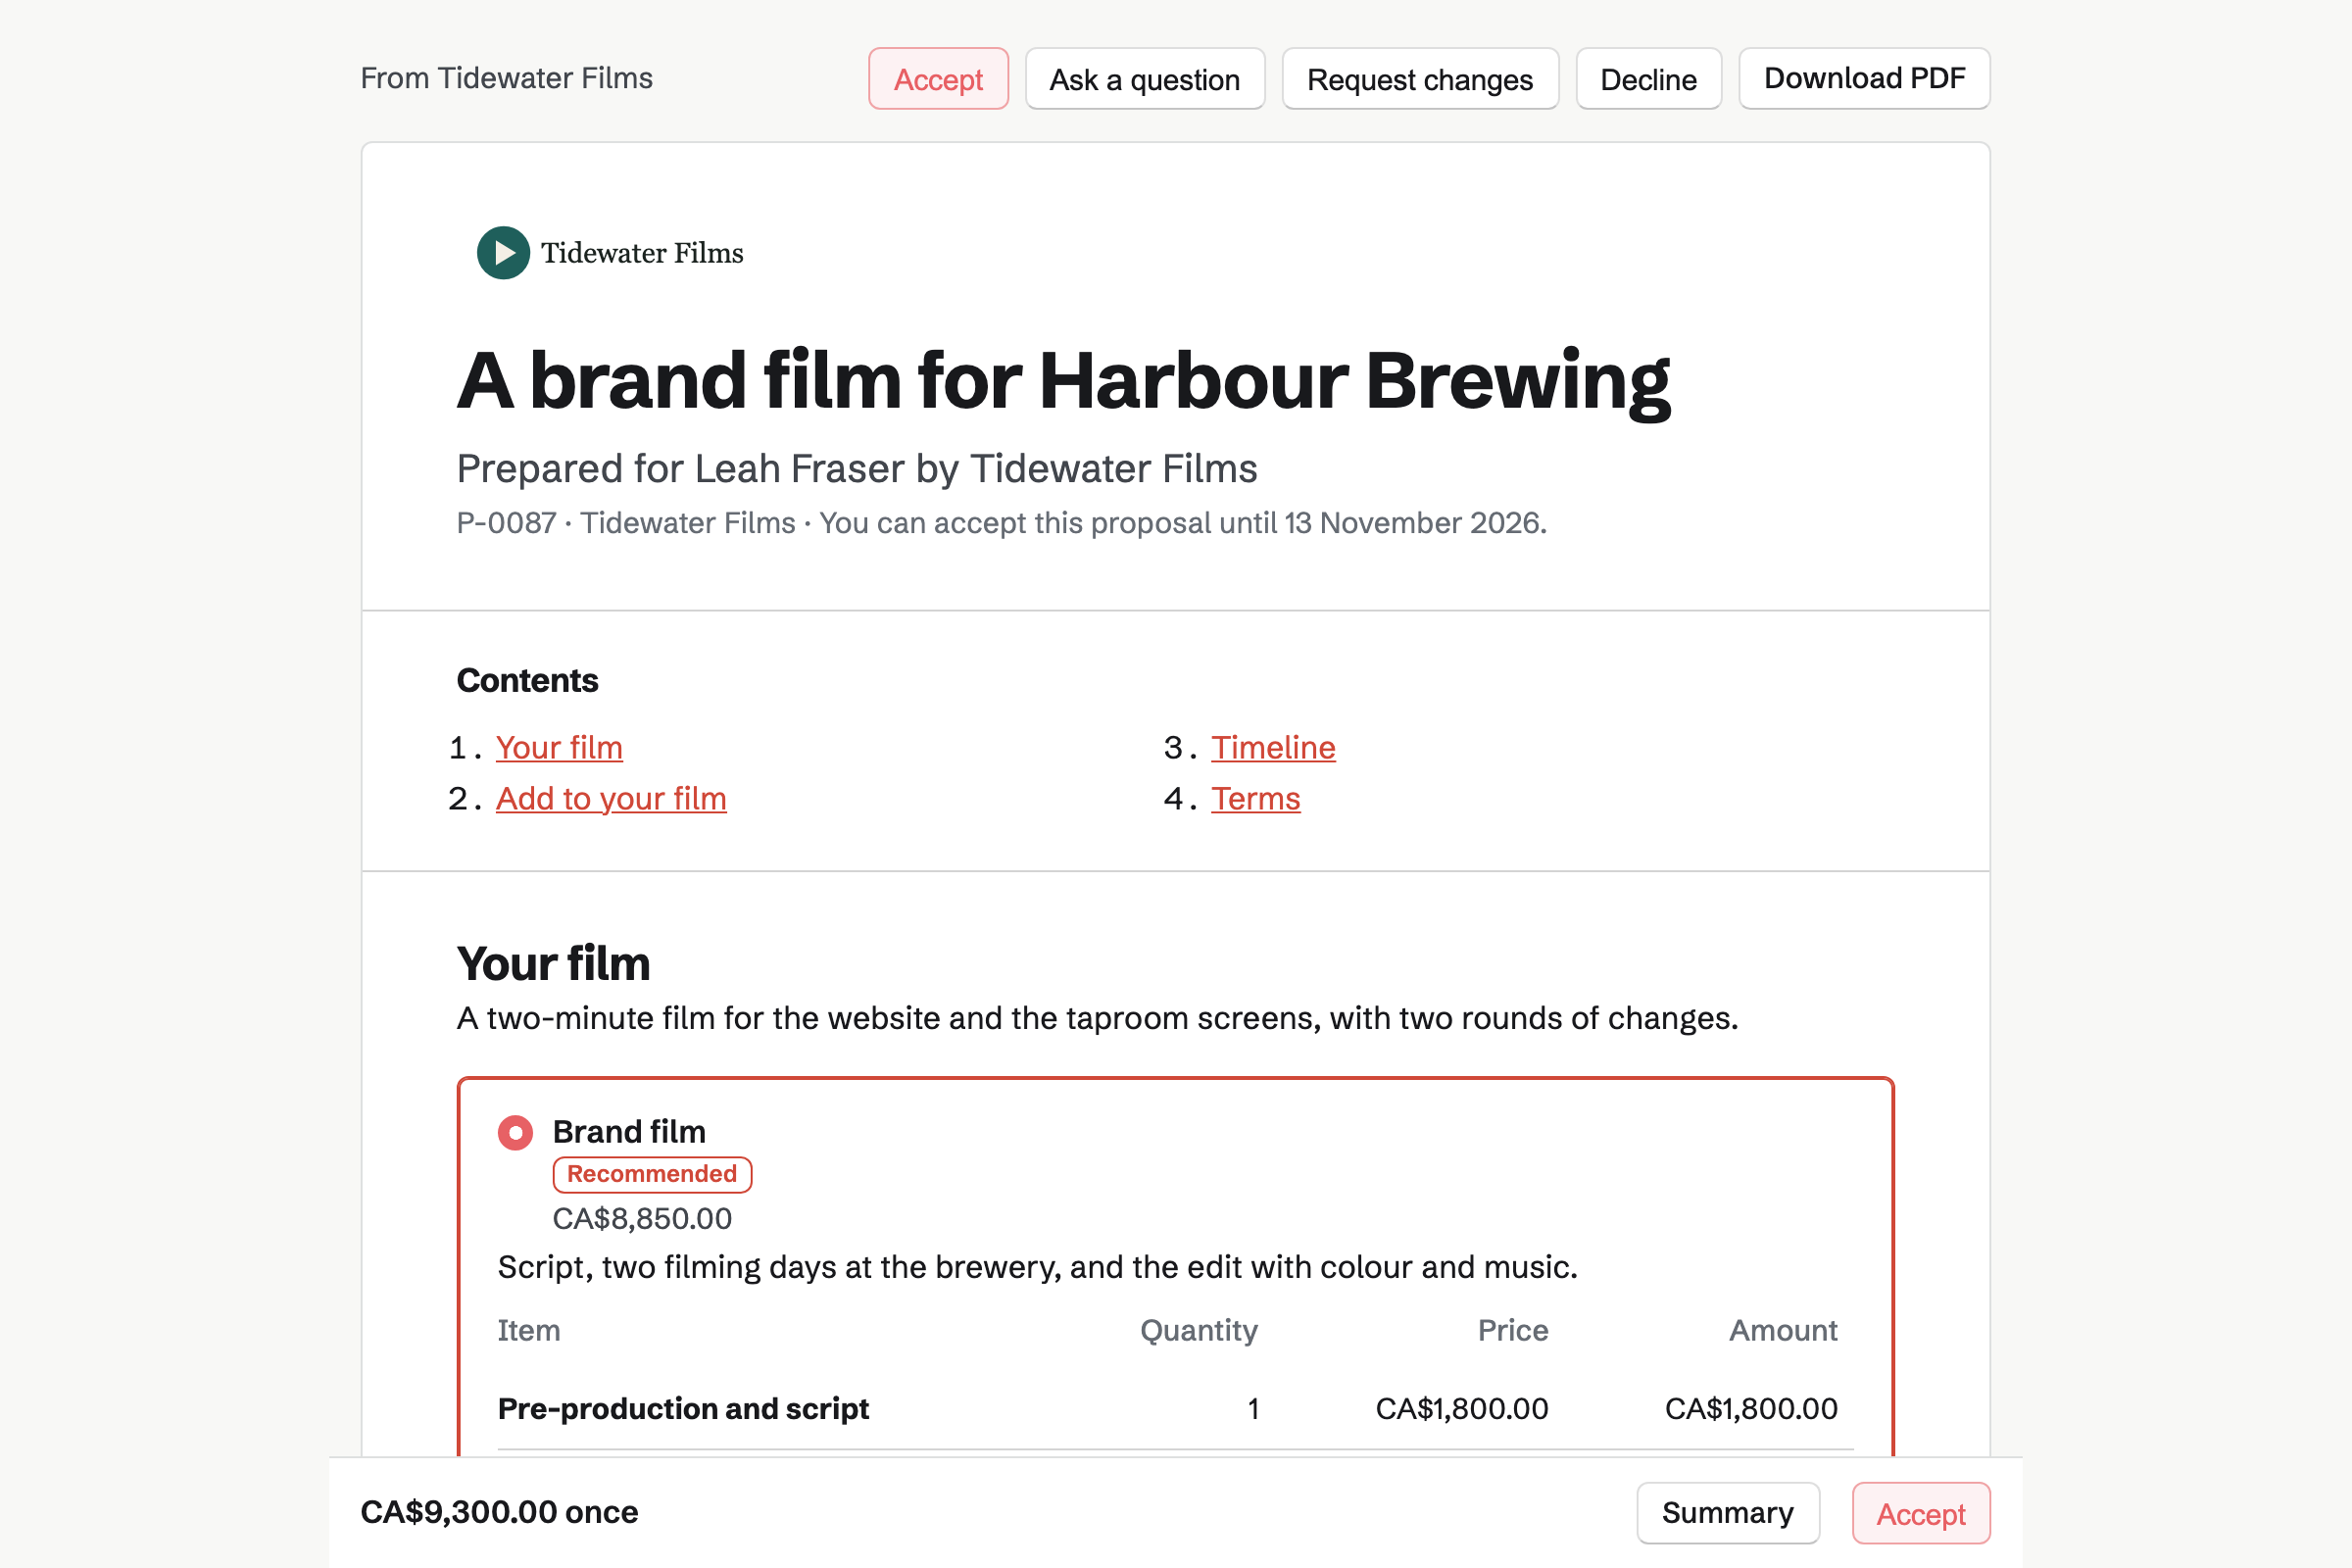Download the proposal as PDF
The height and width of the screenshot is (1568, 2352).
1864,79
